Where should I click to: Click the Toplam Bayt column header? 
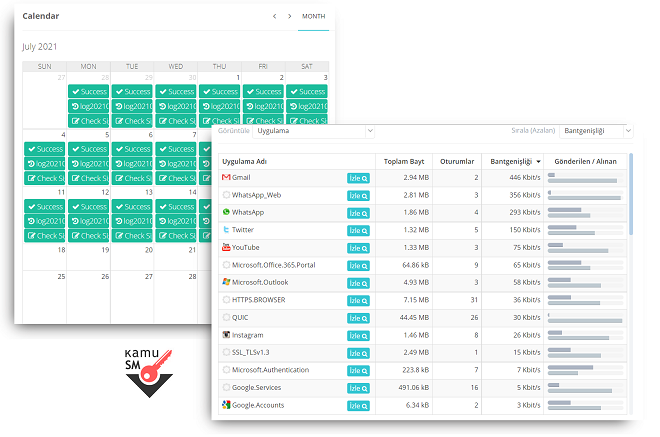pyautogui.click(x=405, y=160)
